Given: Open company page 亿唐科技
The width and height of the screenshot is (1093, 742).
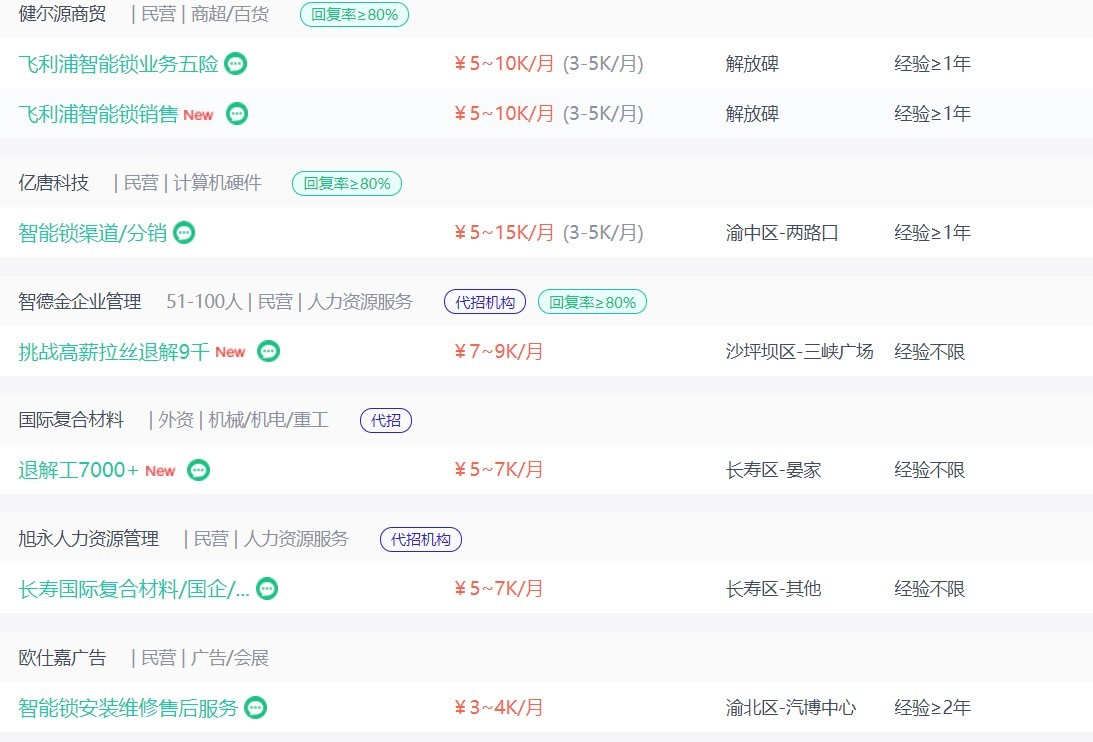Looking at the screenshot, I should pos(54,183).
